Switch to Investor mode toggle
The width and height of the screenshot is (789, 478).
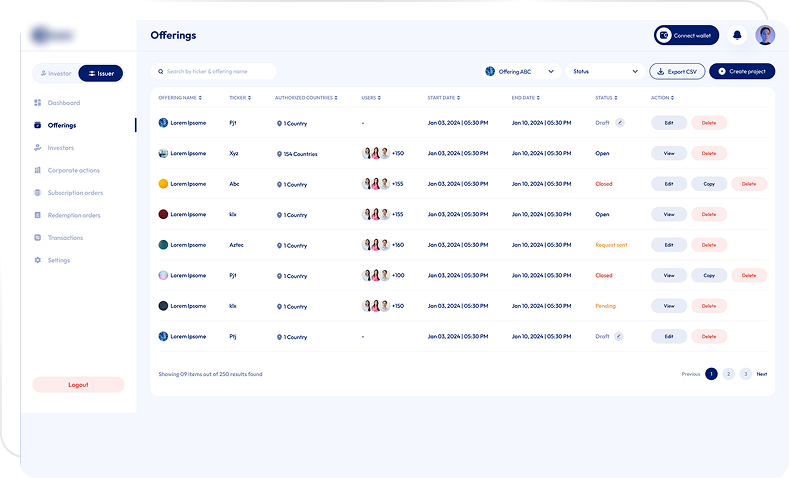(x=55, y=73)
